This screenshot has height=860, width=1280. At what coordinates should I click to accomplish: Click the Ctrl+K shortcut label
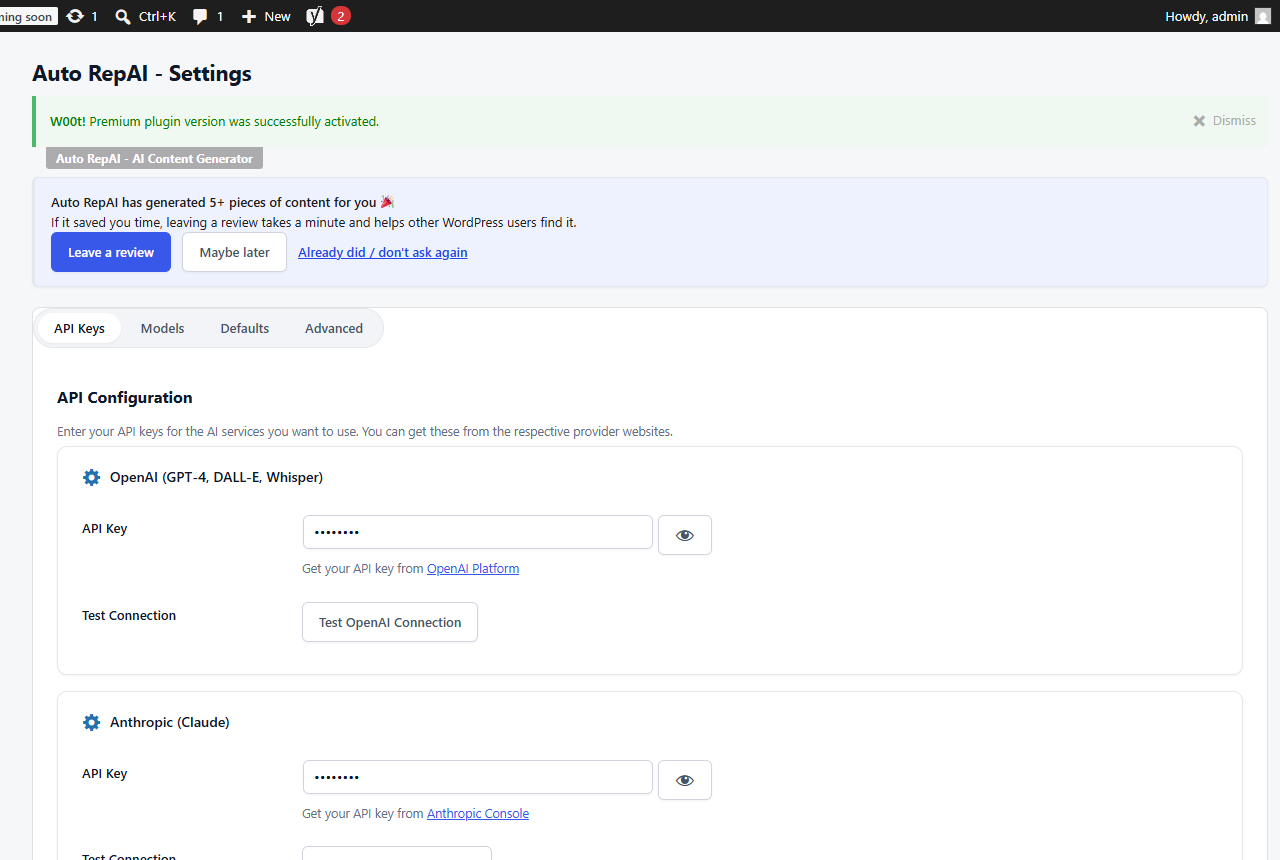tap(157, 16)
